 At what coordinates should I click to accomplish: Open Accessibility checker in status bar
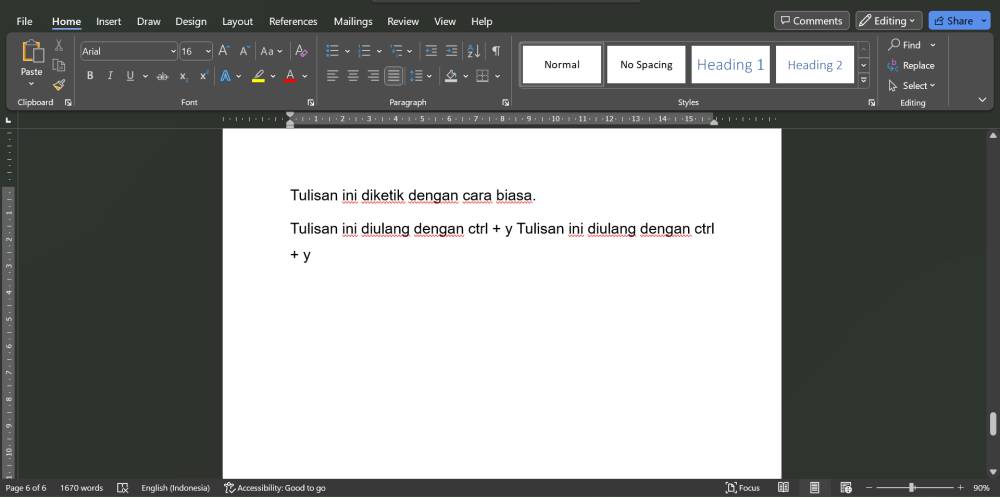(275, 488)
